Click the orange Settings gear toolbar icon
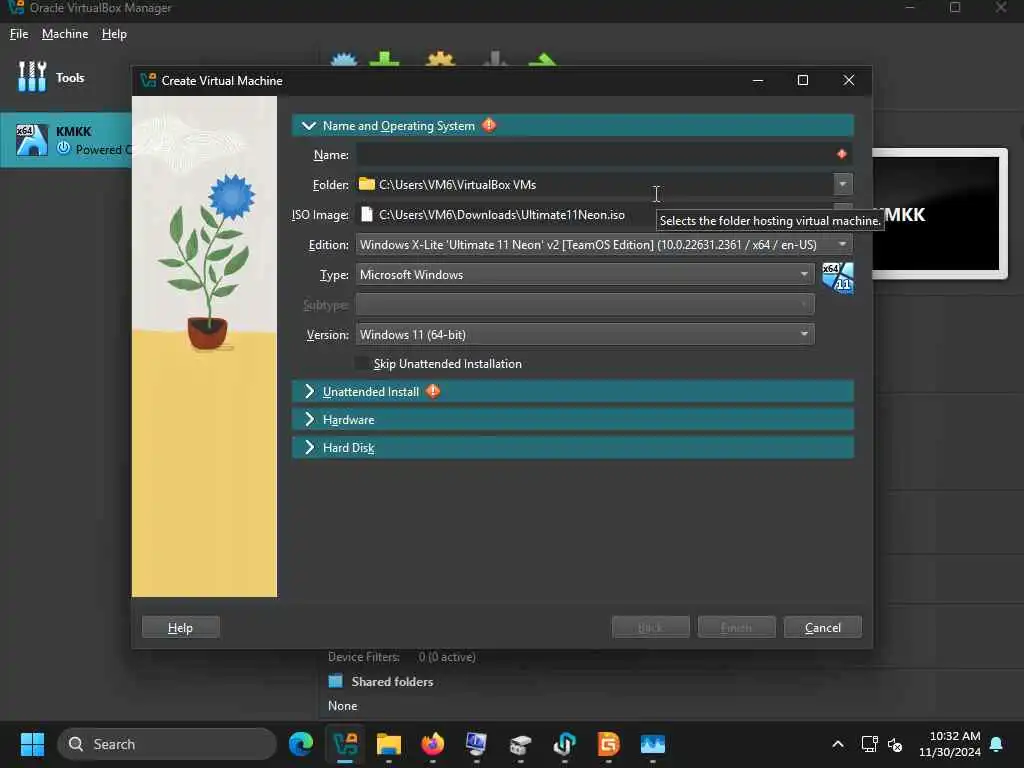The image size is (1024, 768). pyautogui.click(x=440, y=59)
